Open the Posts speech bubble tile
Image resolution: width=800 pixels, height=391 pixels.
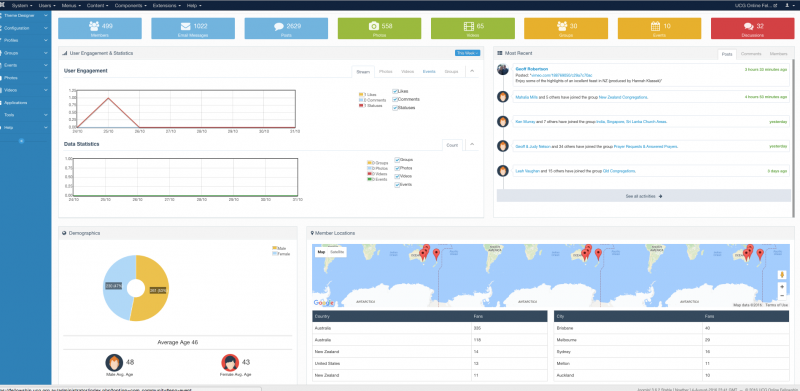point(286,29)
